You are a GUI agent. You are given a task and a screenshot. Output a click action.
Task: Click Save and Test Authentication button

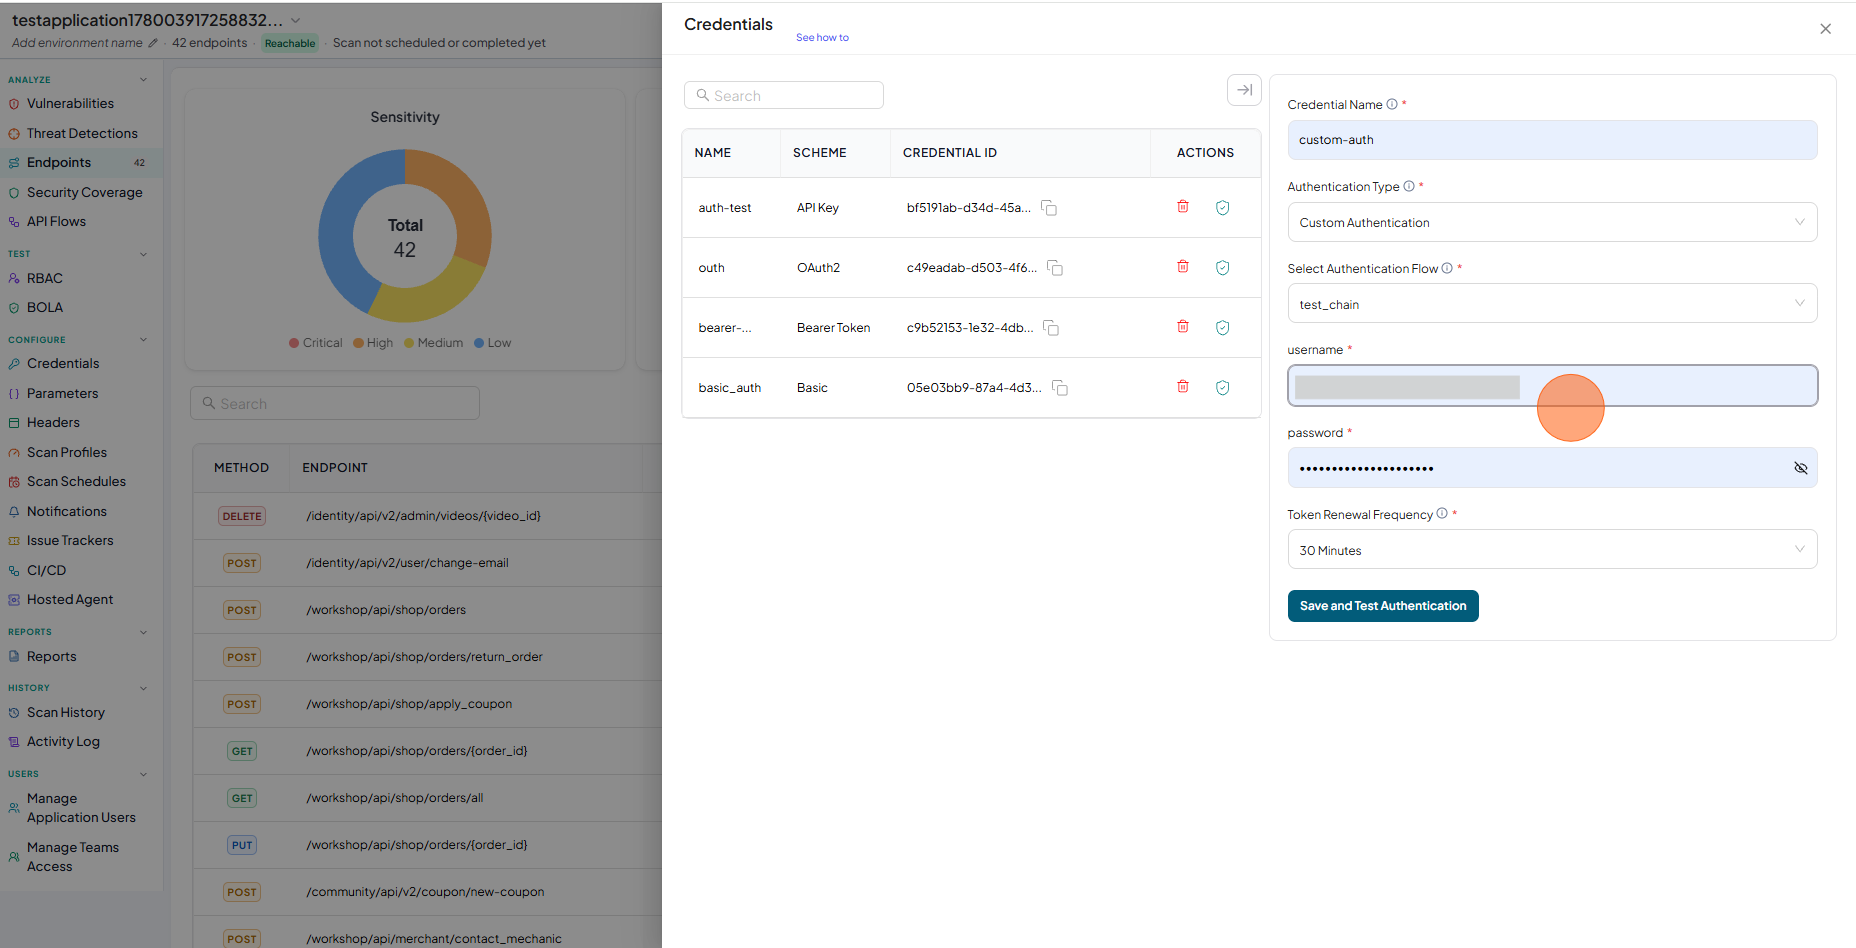(x=1383, y=606)
